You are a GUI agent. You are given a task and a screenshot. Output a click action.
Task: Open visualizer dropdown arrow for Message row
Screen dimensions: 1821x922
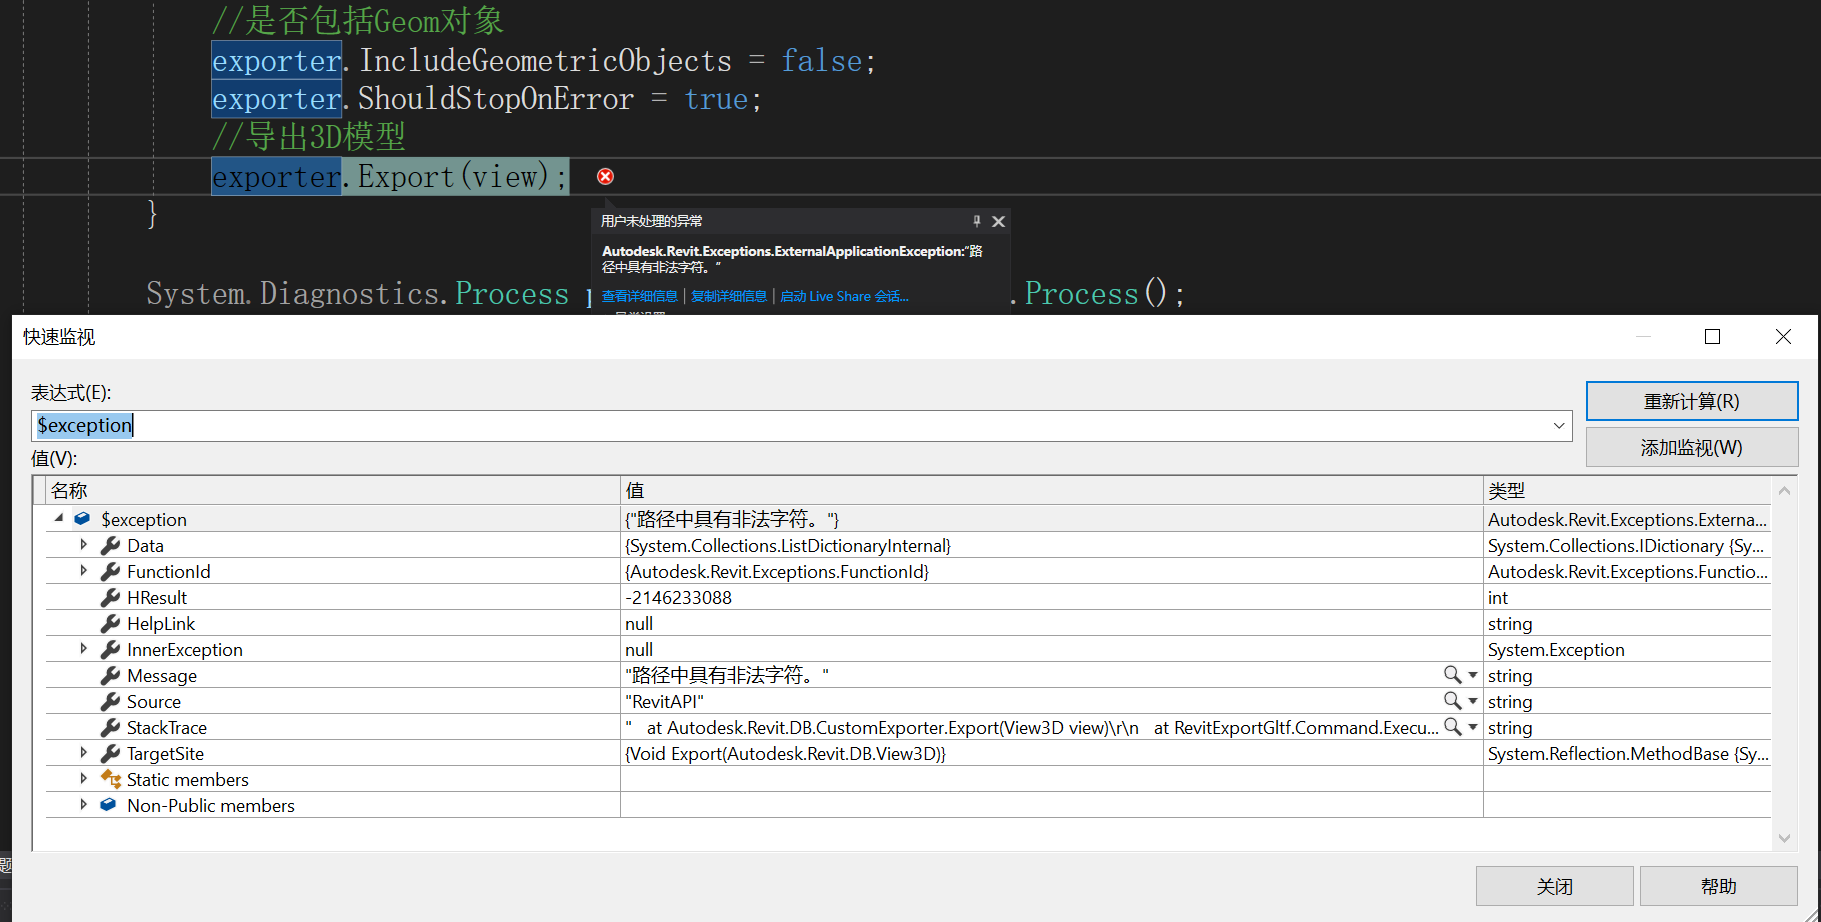[x=1473, y=675]
